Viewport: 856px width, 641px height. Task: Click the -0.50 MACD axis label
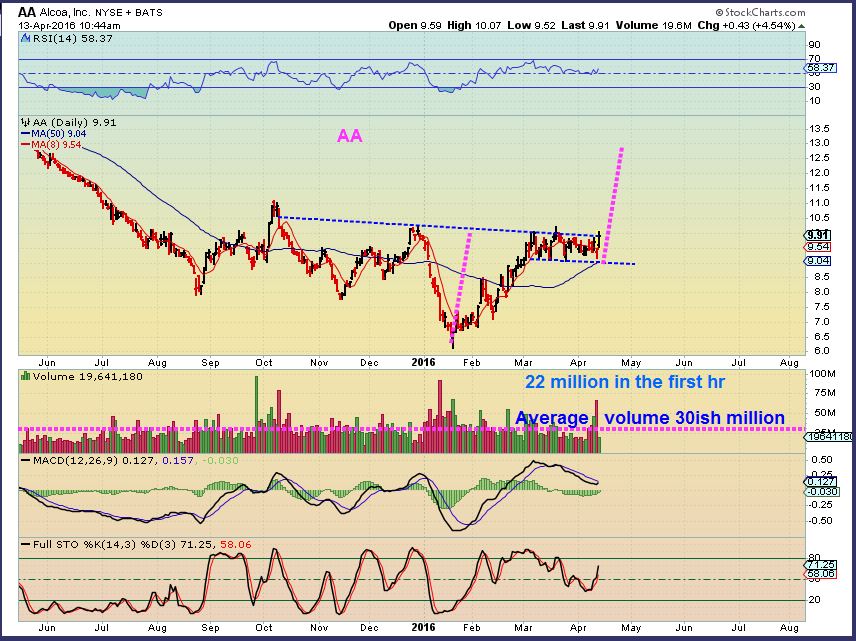pos(821,521)
